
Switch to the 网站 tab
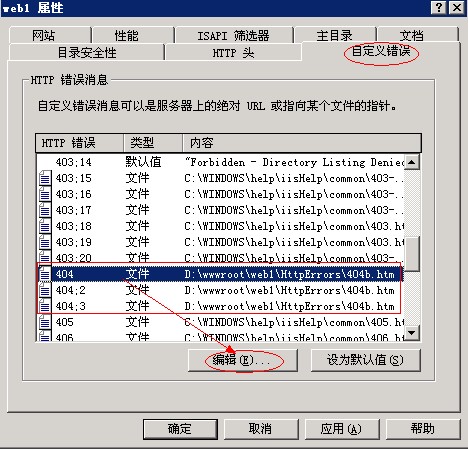(50, 35)
